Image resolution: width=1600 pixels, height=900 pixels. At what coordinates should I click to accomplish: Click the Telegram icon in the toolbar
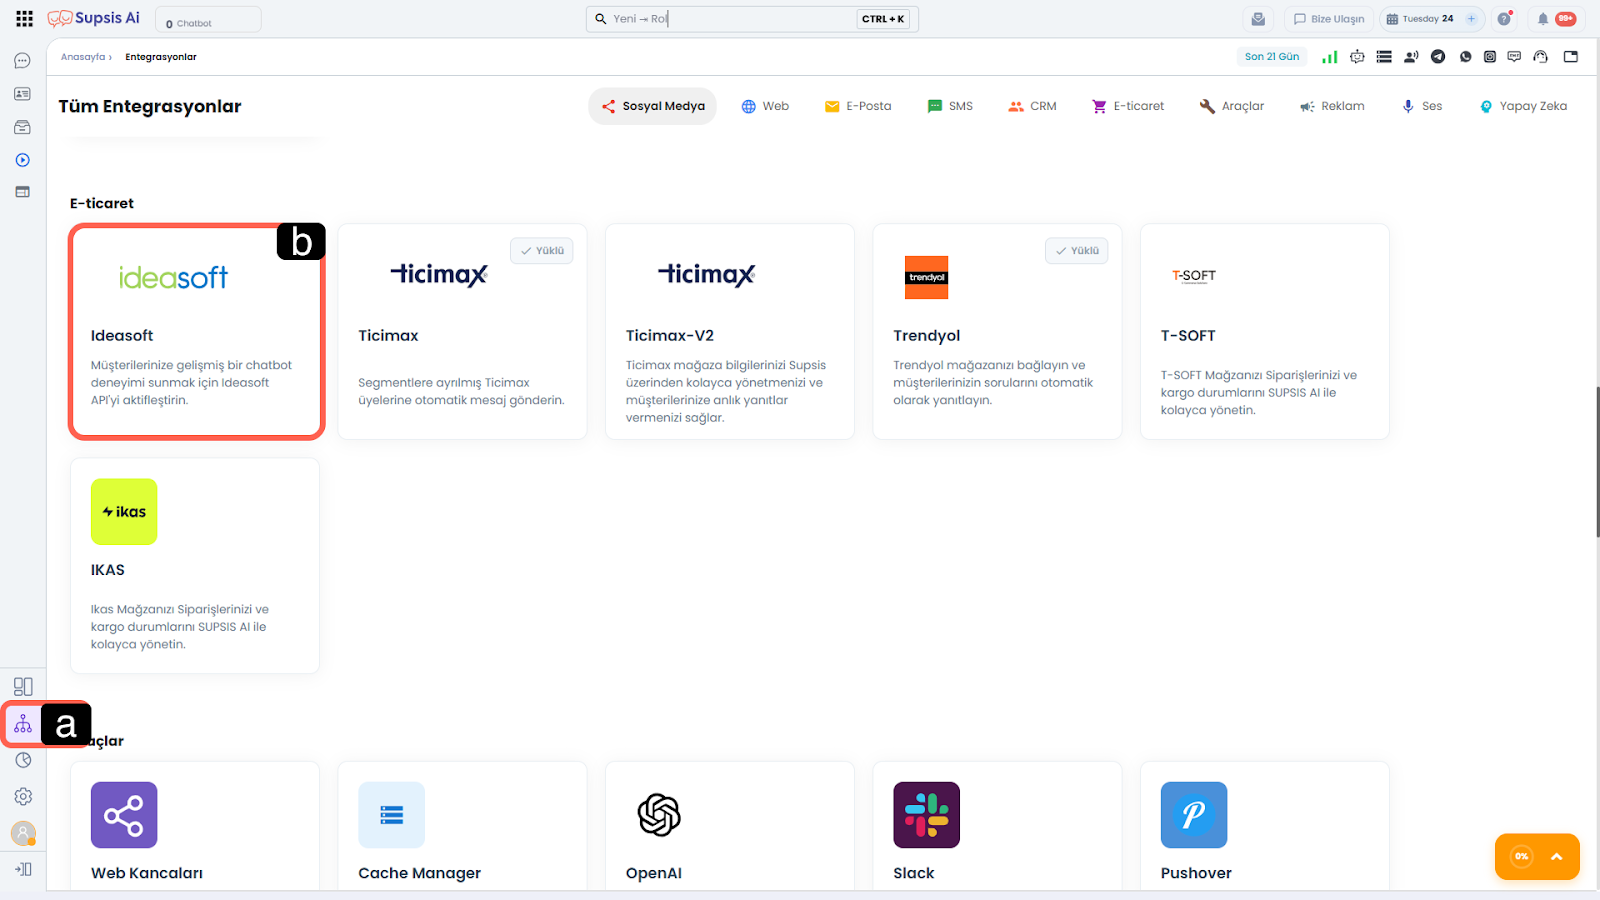[x=1438, y=57]
